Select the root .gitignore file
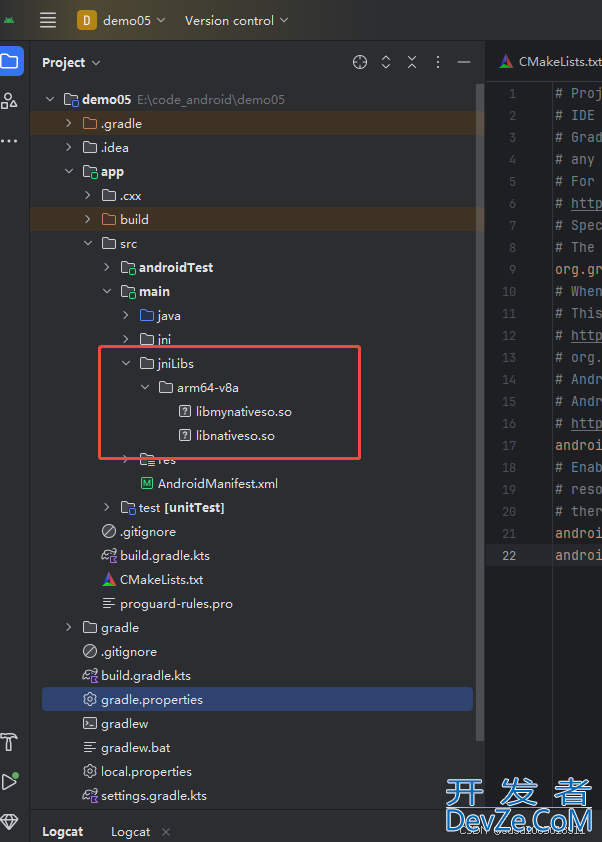The height and width of the screenshot is (842, 602). click(129, 651)
